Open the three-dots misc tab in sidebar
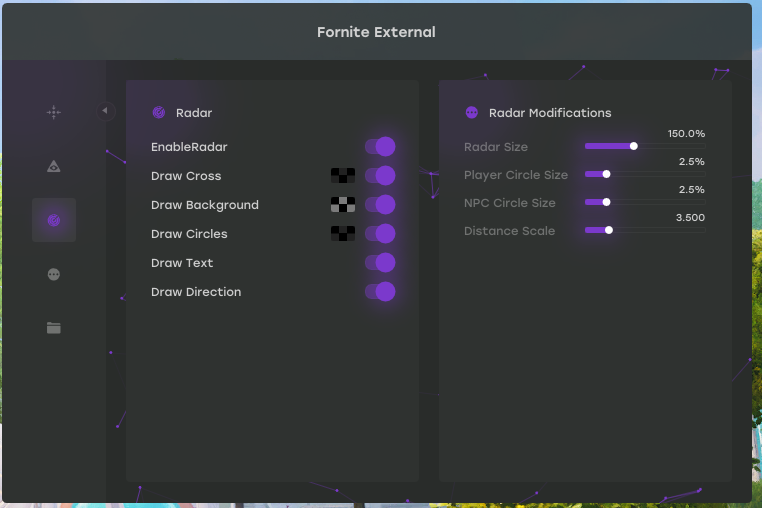Screen dimensions: 762x508 point(53,274)
